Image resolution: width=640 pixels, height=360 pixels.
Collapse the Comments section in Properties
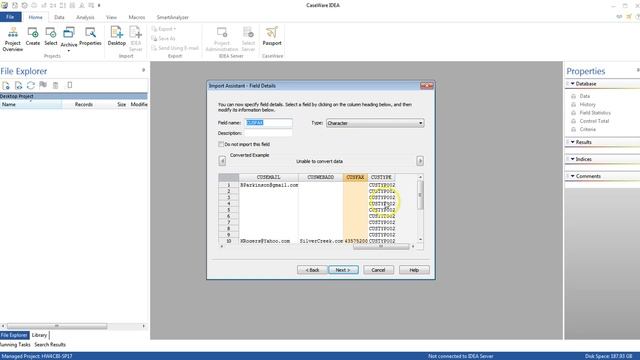(573, 176)
